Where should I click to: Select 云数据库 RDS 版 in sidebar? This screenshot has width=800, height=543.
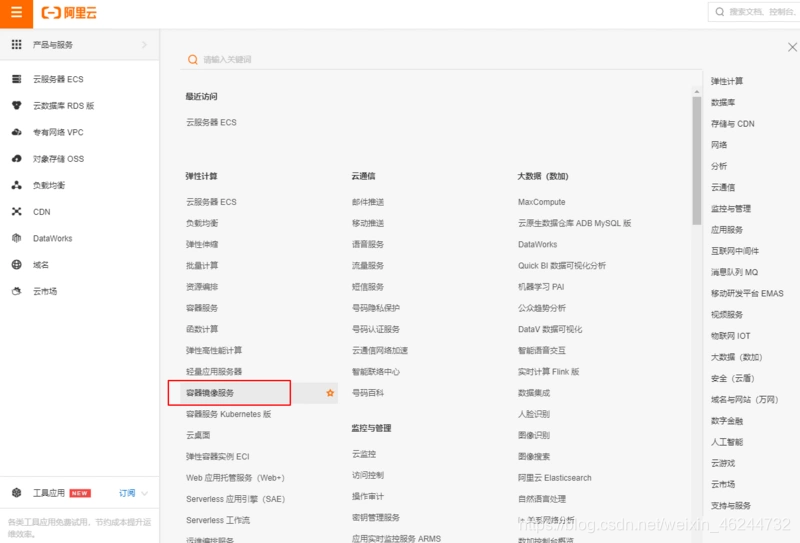pos(63,106)
